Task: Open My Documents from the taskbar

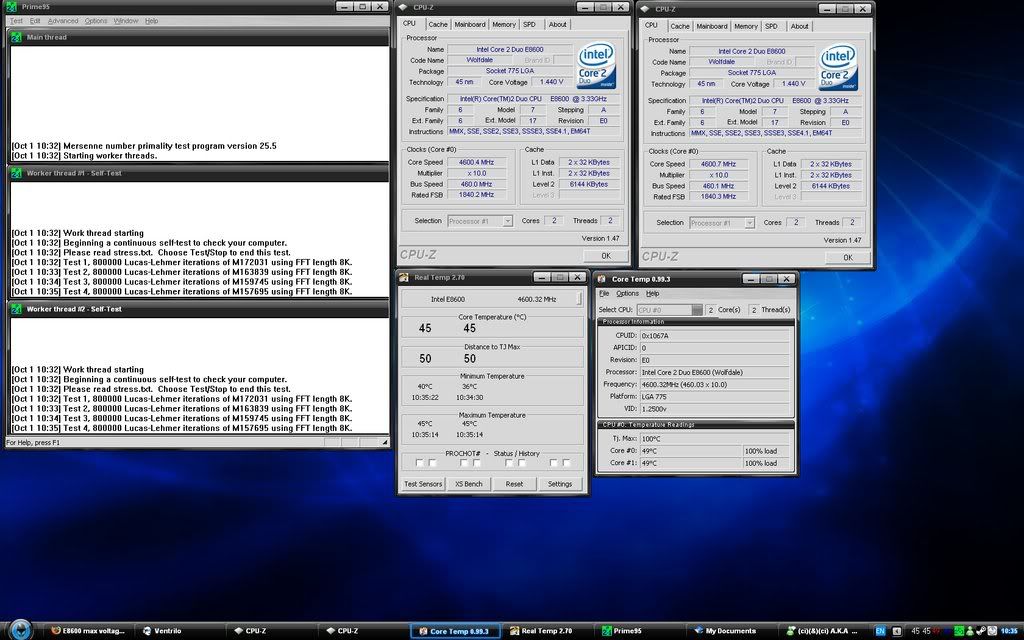Action: click(725, 631)
